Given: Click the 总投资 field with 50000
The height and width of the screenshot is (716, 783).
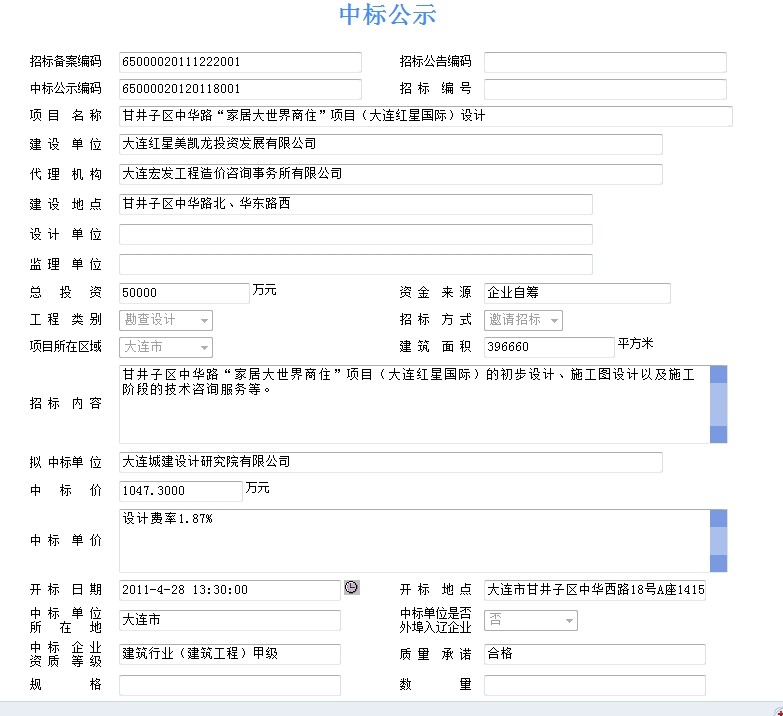Looking at the screenshot, I should [184, 293].
